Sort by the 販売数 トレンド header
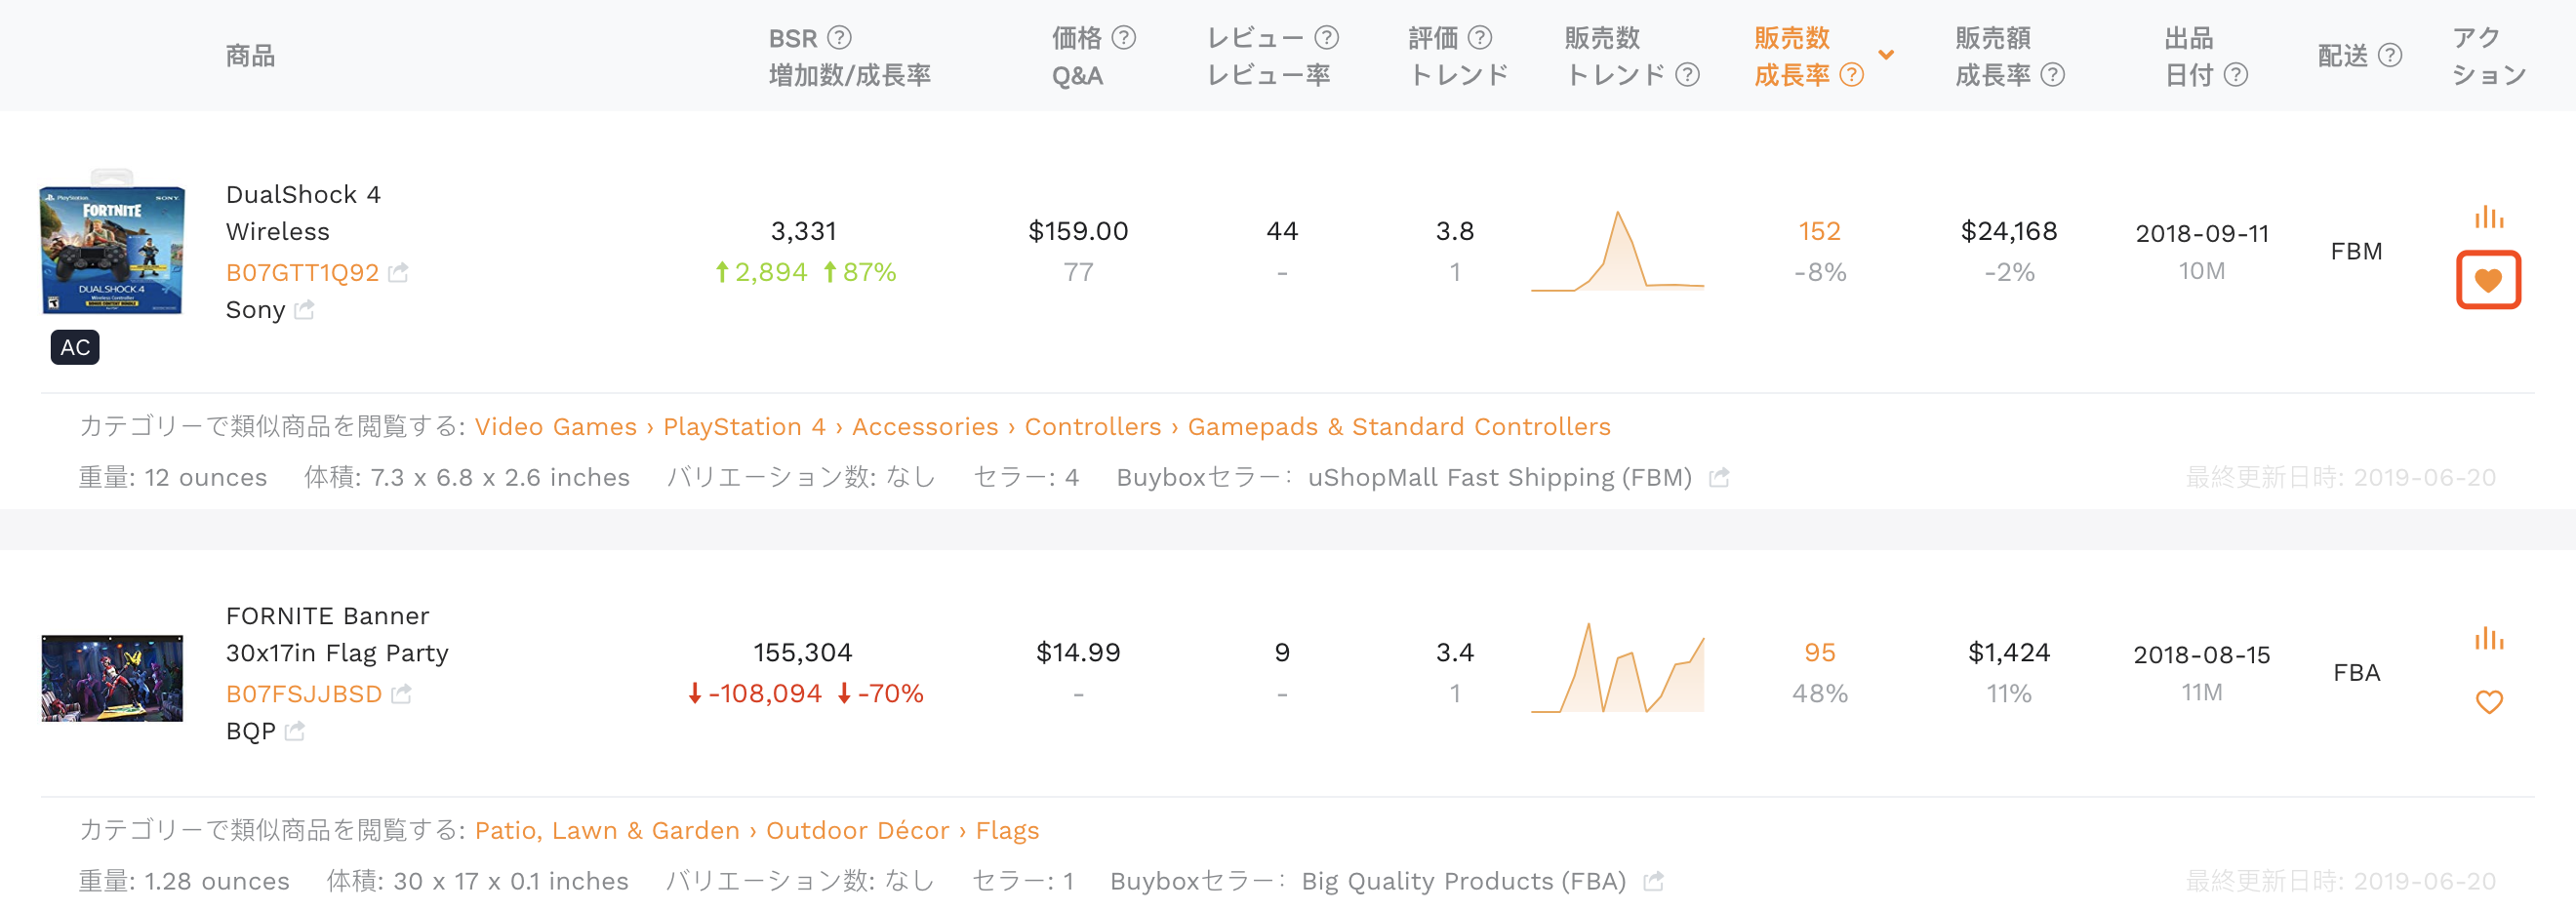The image size is (2576, 911). pos(1615,56)
